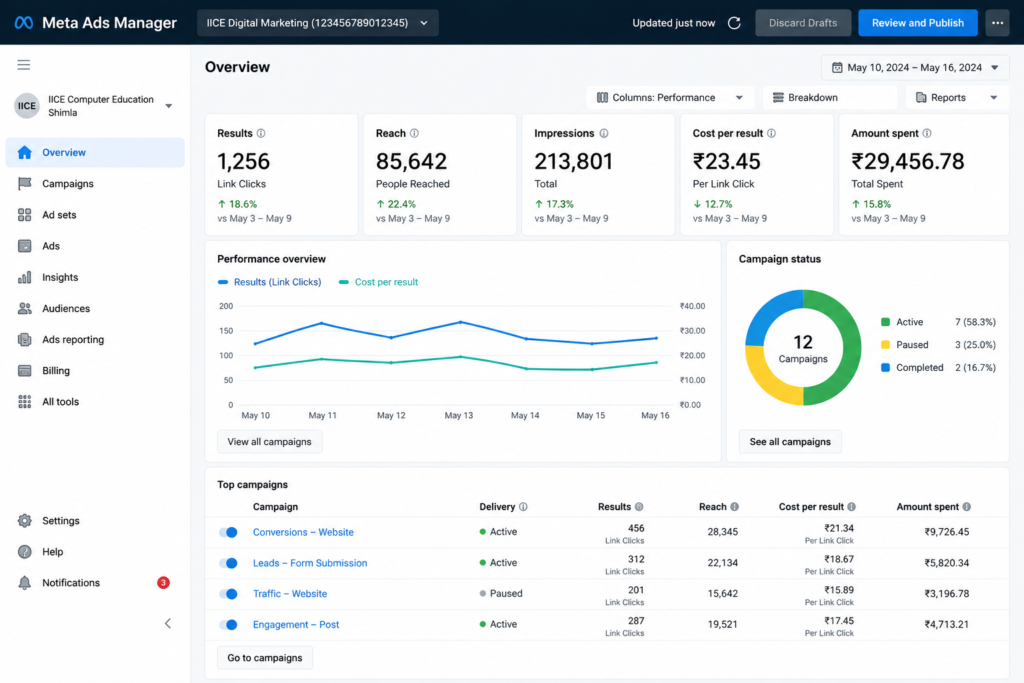Screen dimensions: 1024x683
Task: Click the info icon beside Cost per result card
Action: [771, 133]
